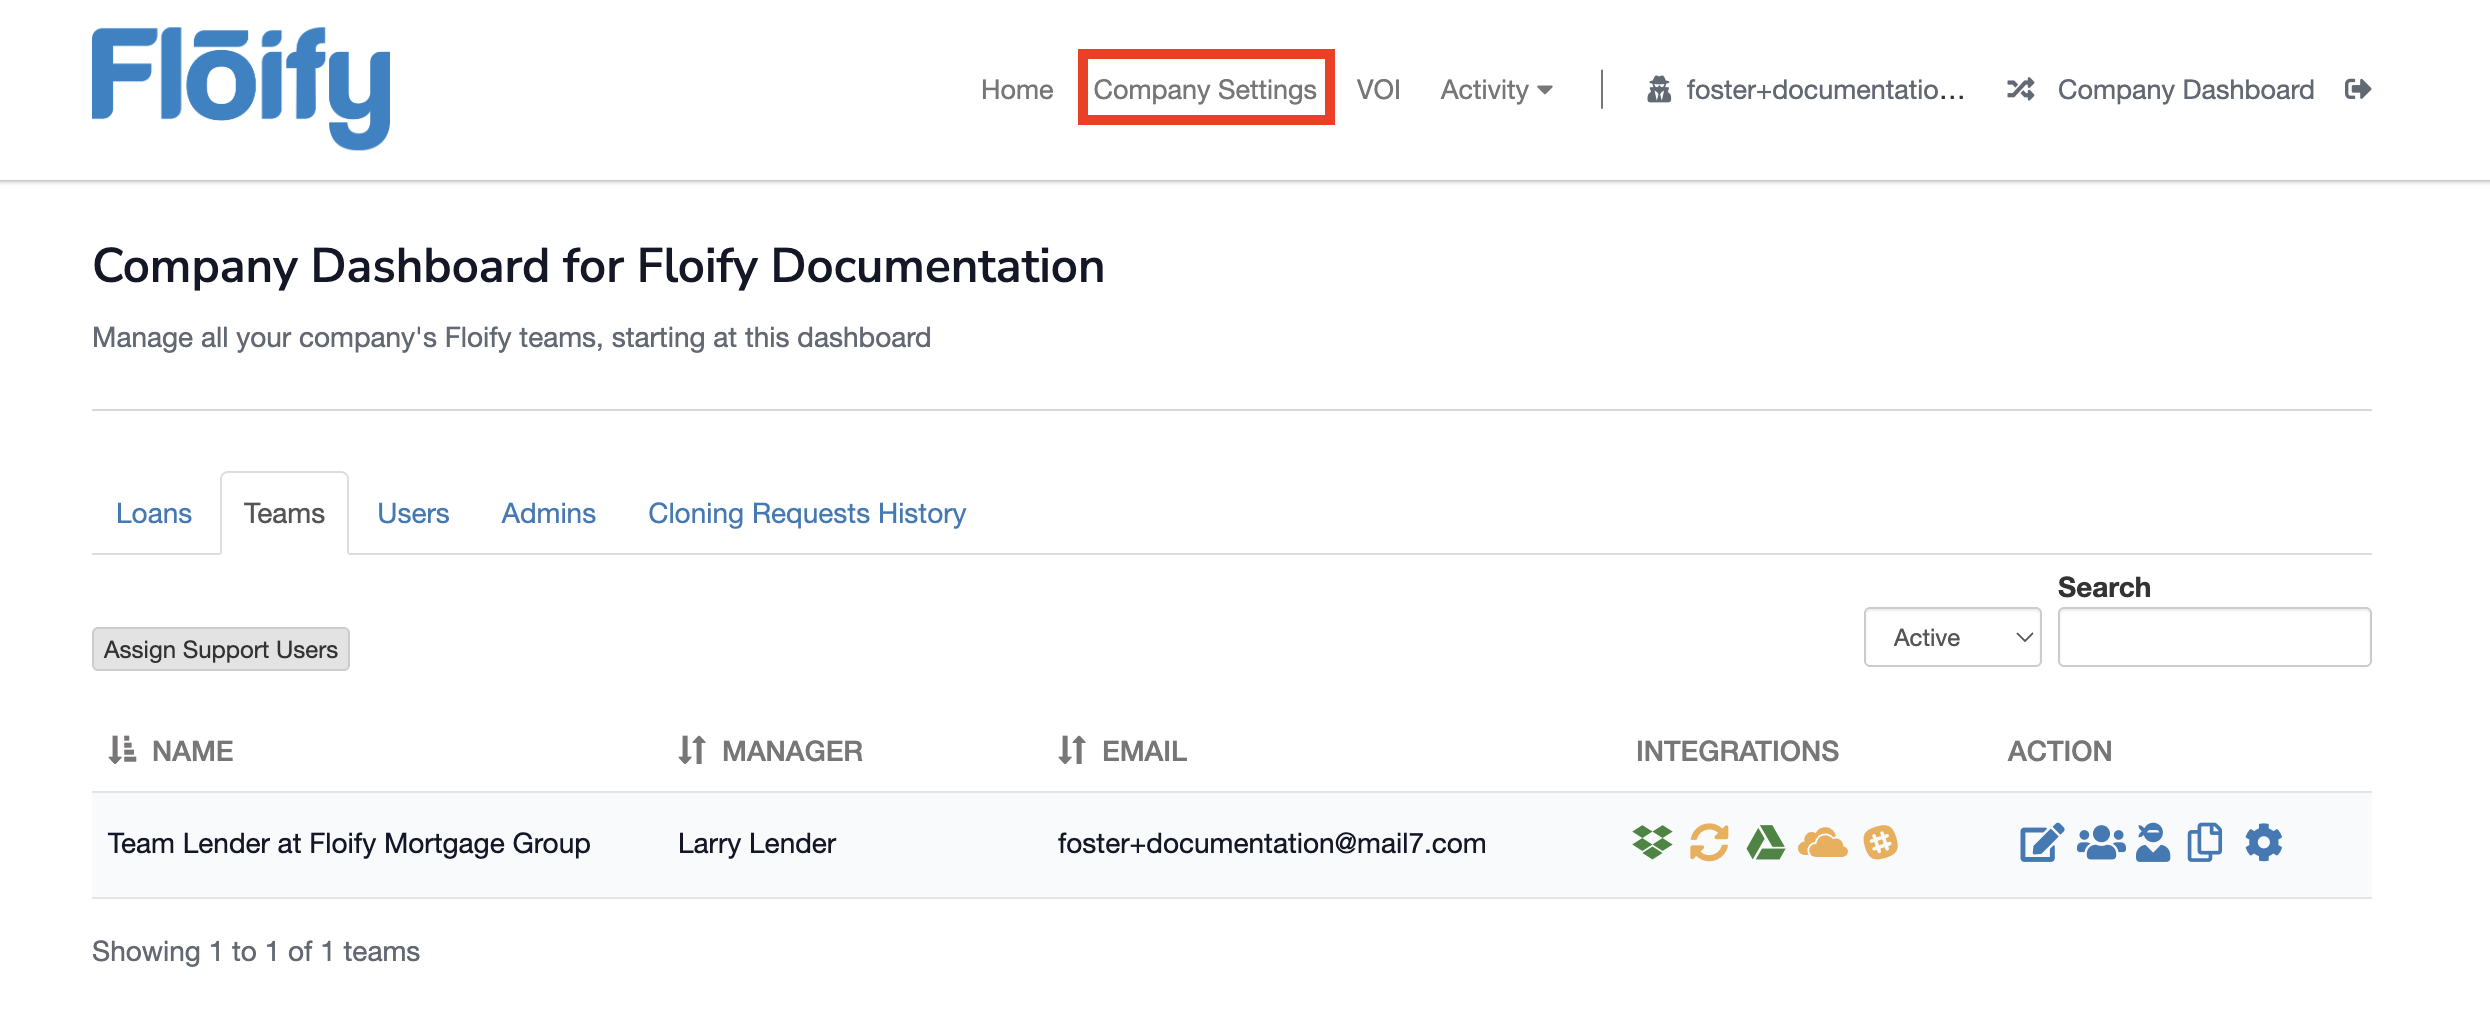Expand the Activity menu
Screen dimensions: 2490x1022
[1495, 89]
